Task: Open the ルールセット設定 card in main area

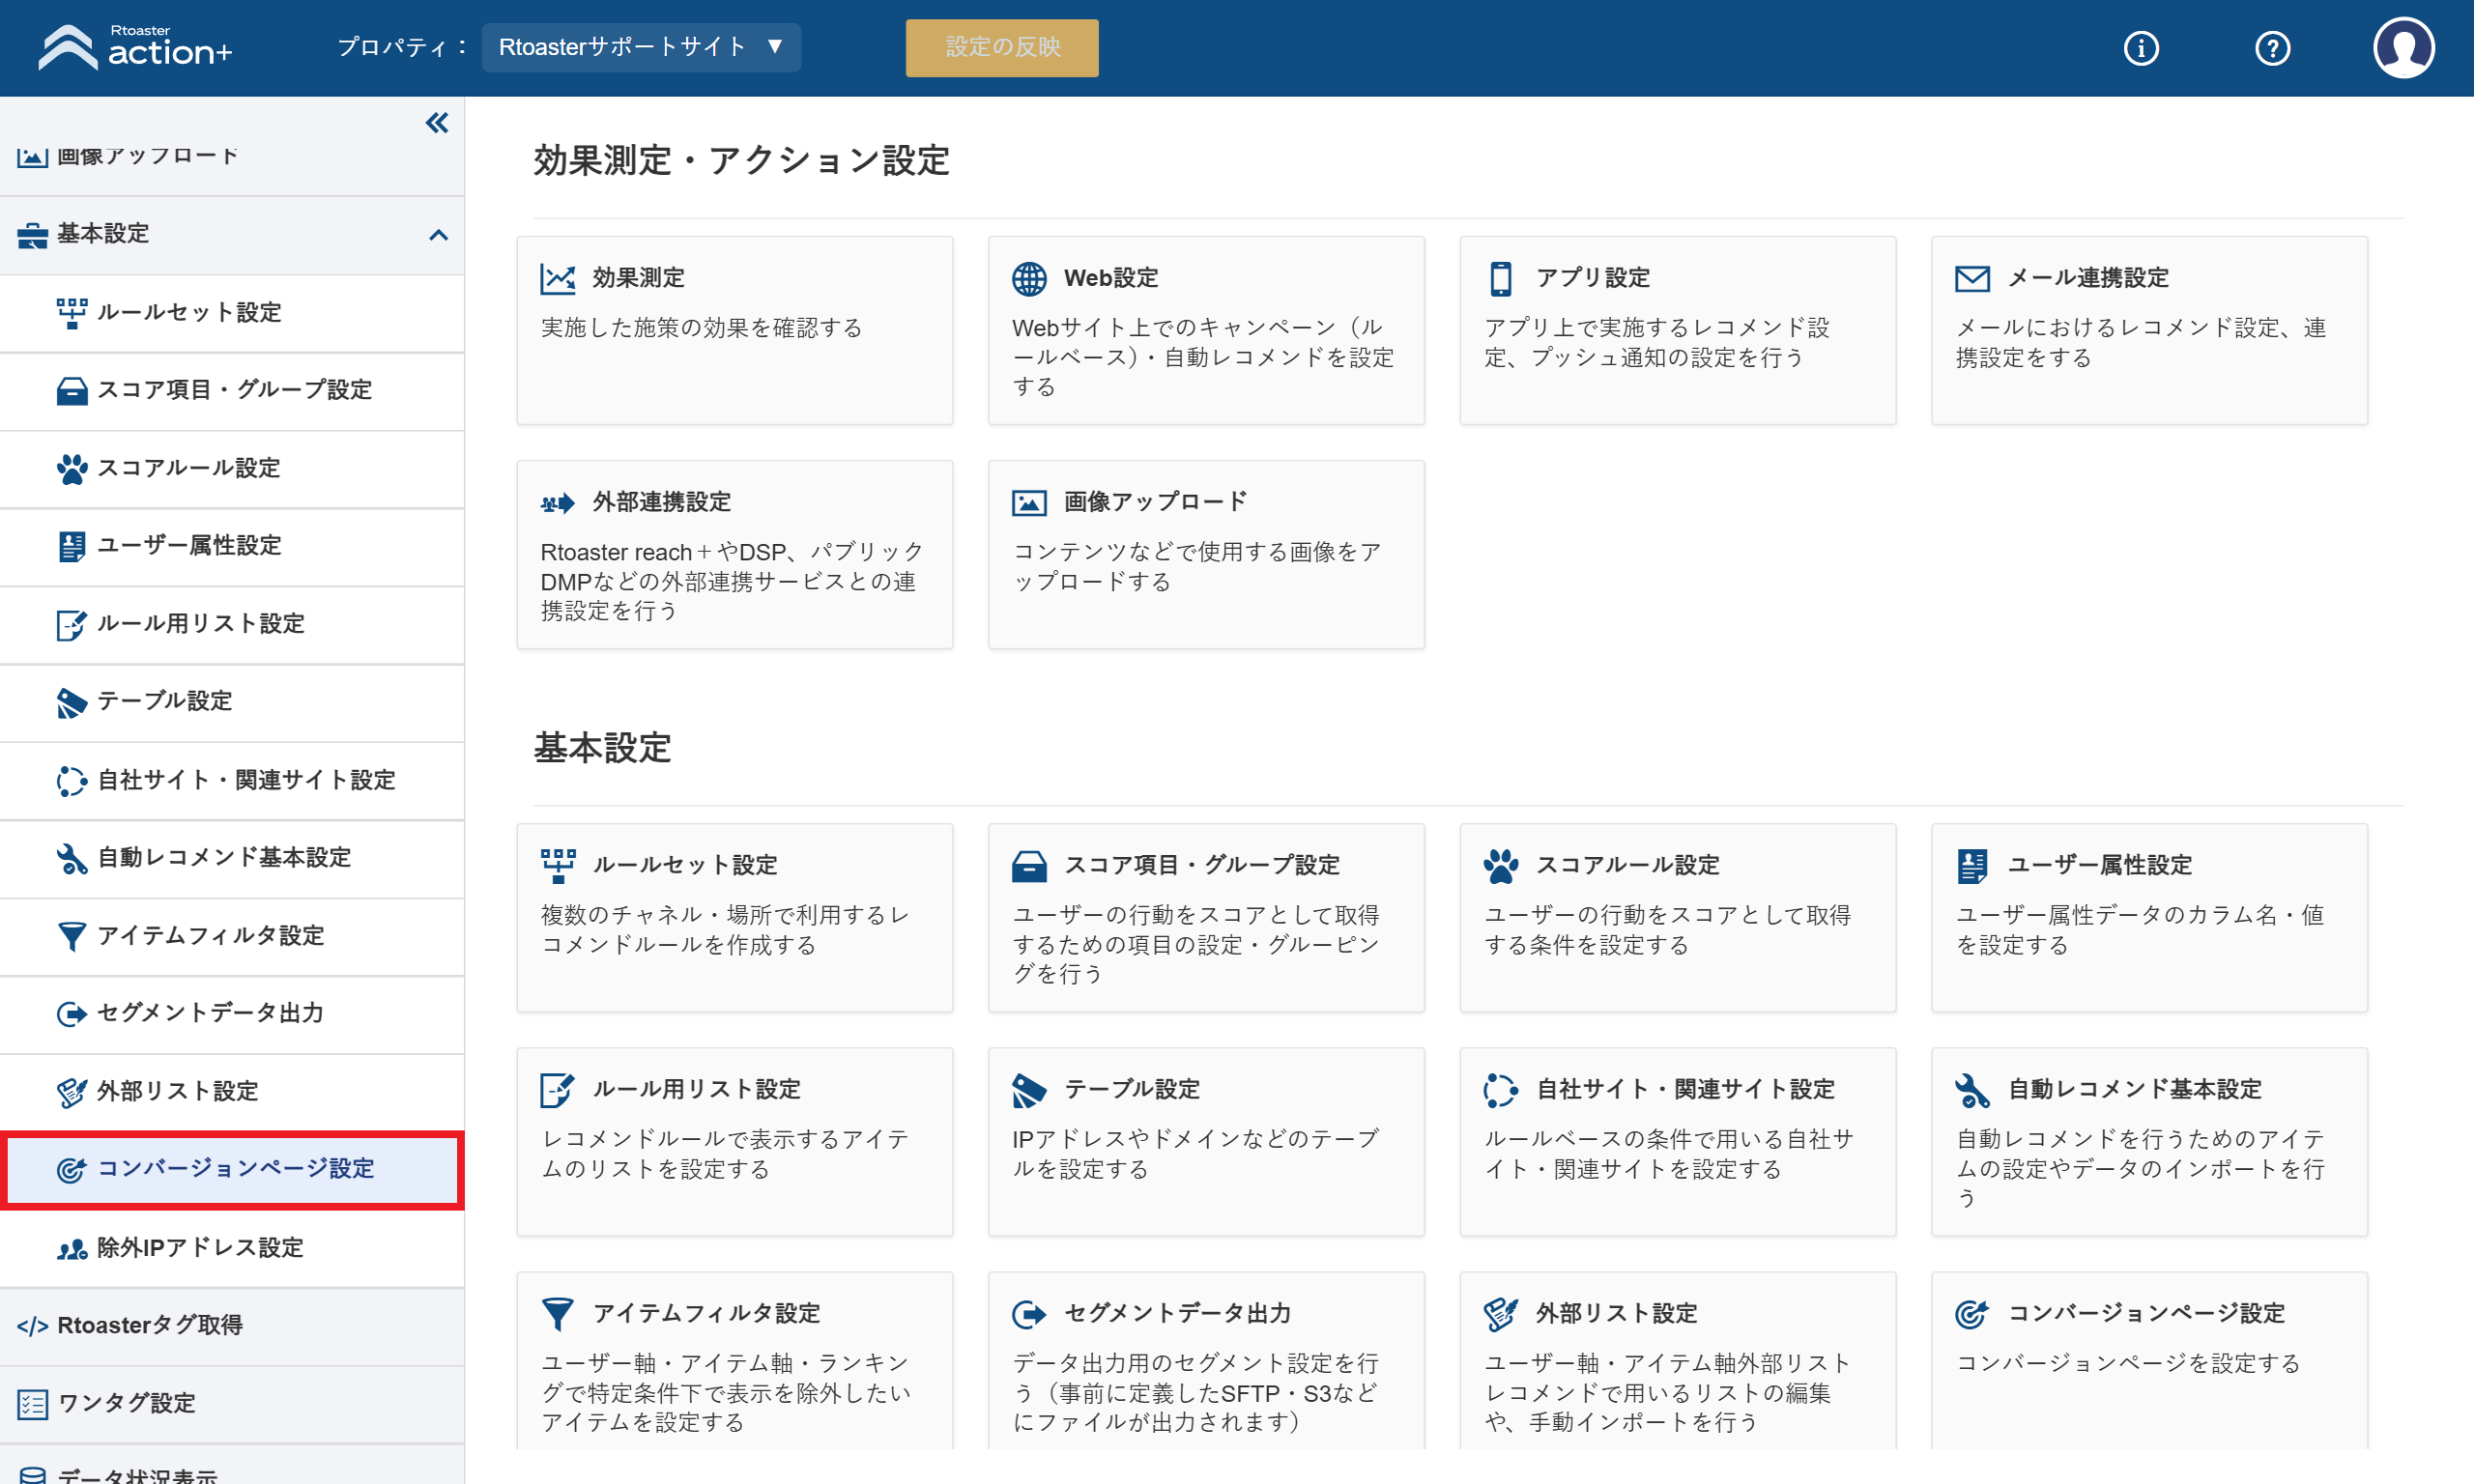Action: pos(735,918)
